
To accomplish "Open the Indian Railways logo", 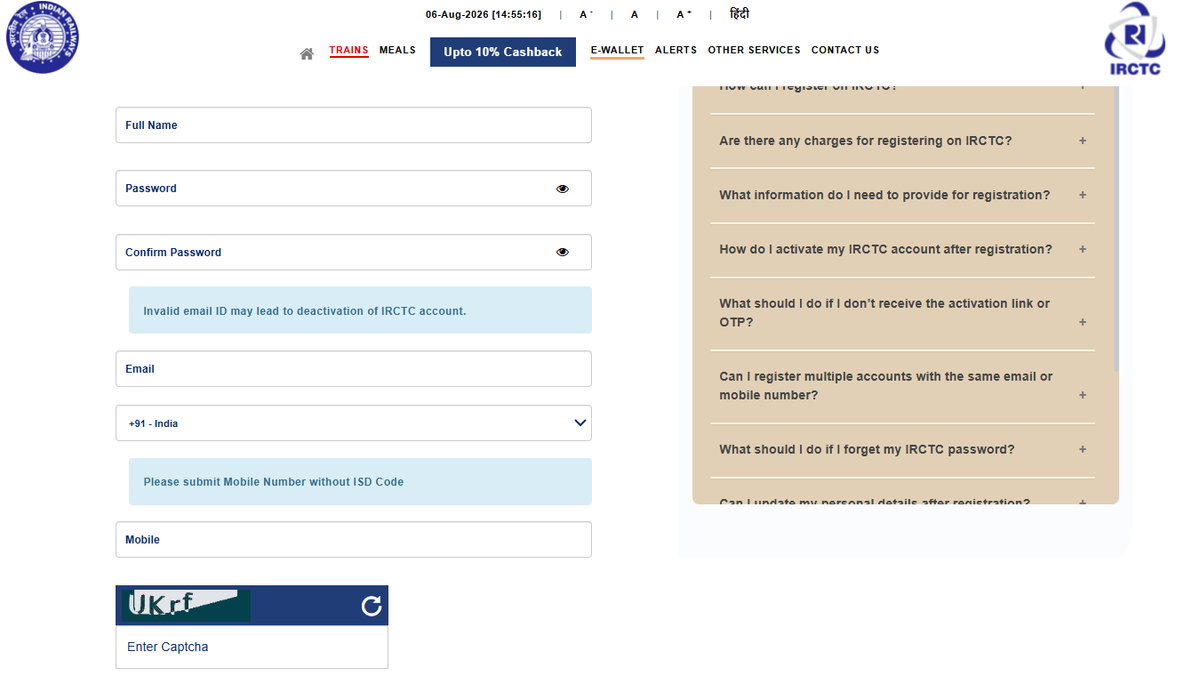I will coord(42,37).
